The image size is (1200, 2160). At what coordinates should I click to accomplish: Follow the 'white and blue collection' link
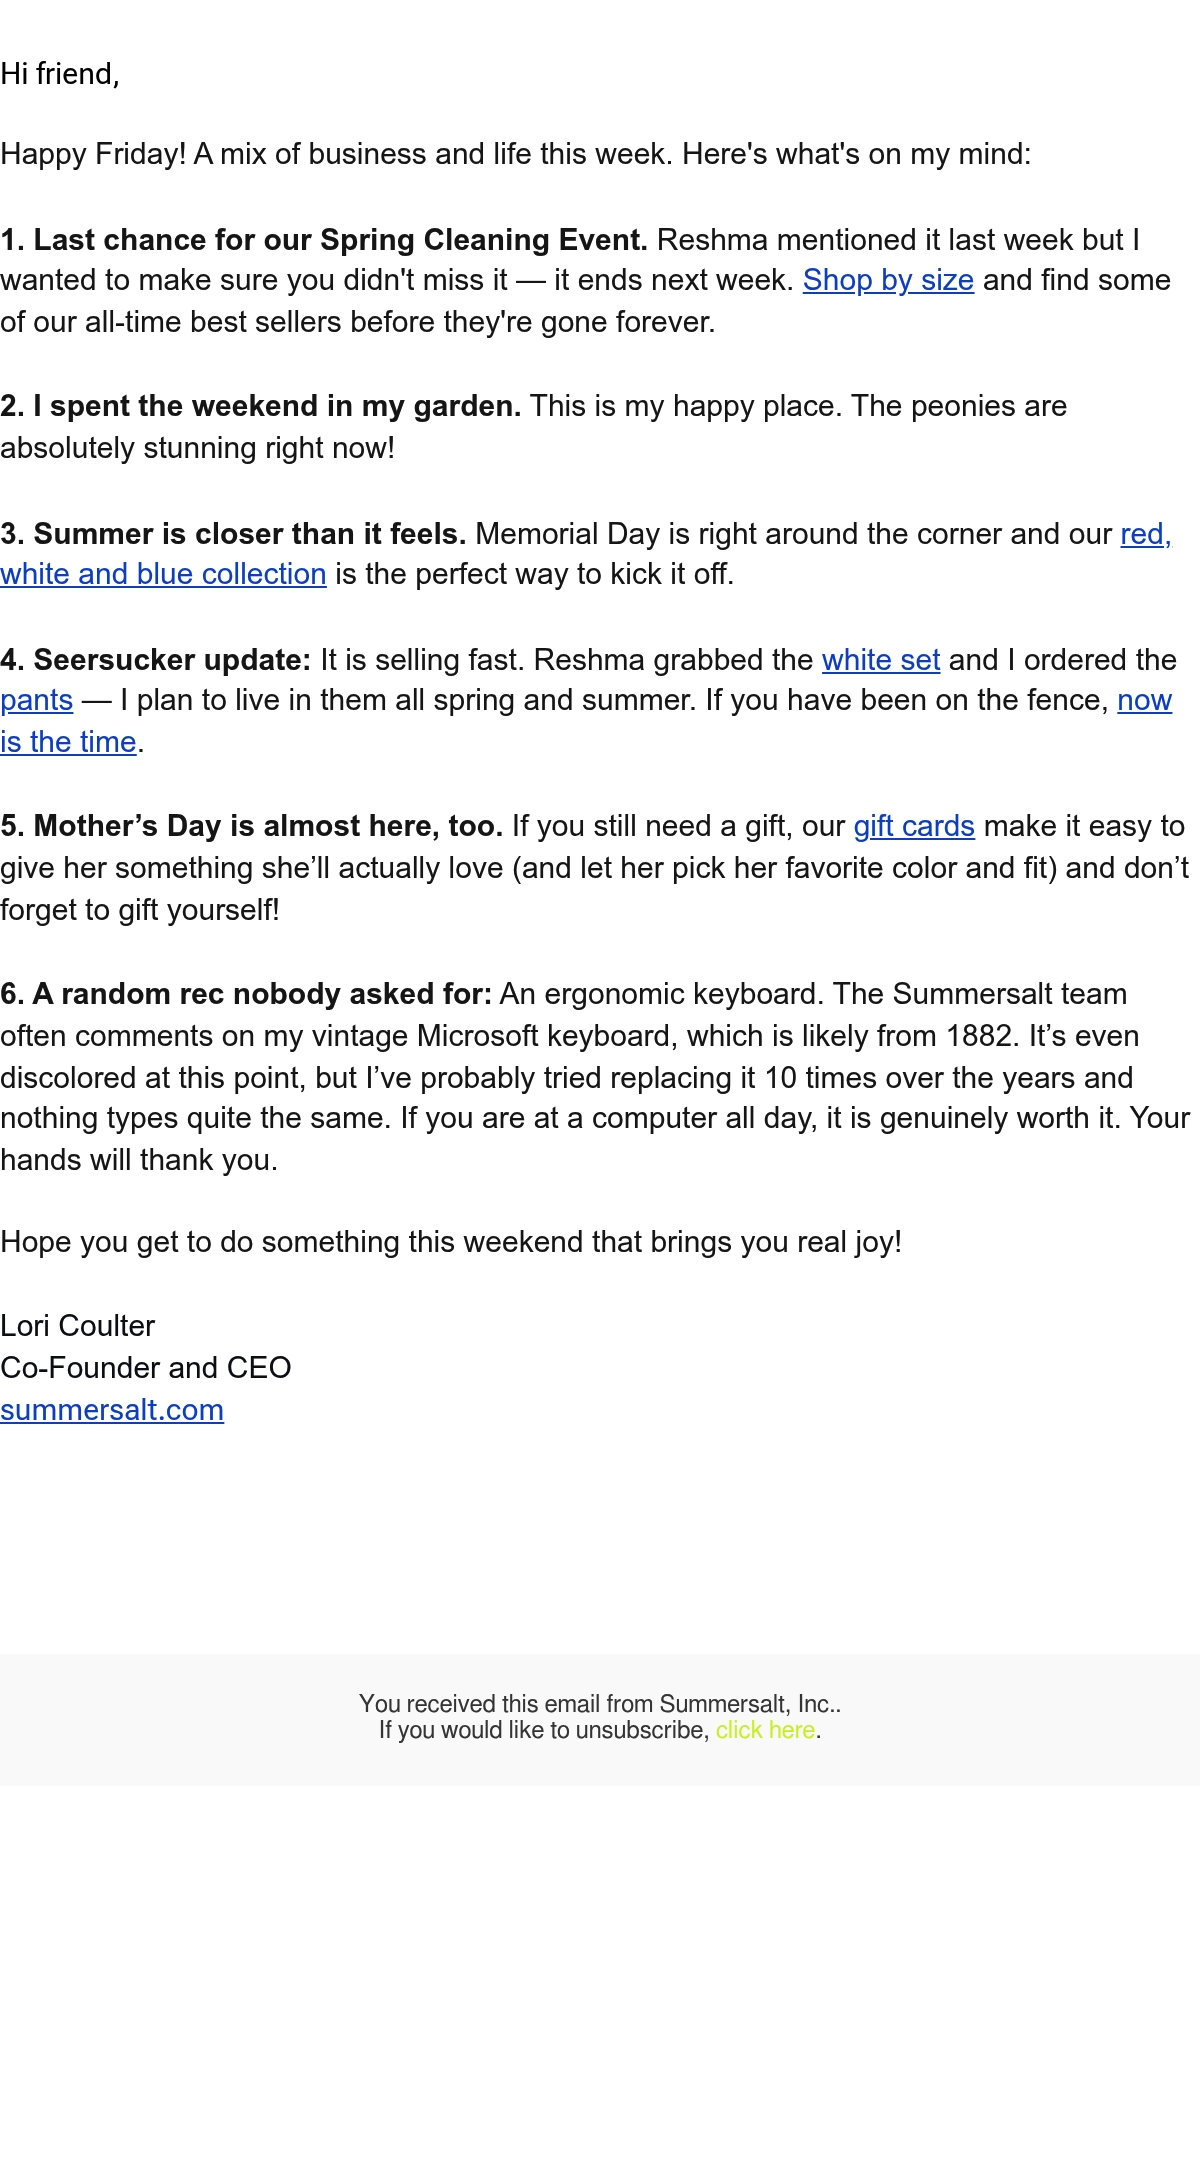pos(163,575)
